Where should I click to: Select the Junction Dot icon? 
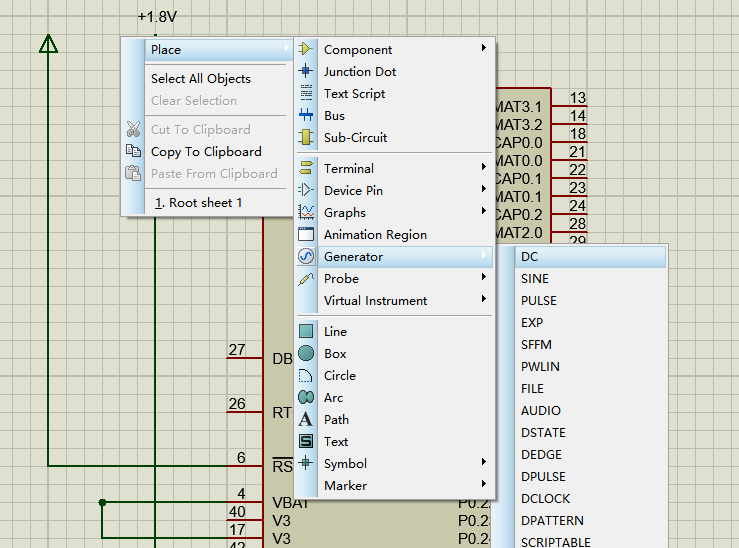[x=306, y=71]
